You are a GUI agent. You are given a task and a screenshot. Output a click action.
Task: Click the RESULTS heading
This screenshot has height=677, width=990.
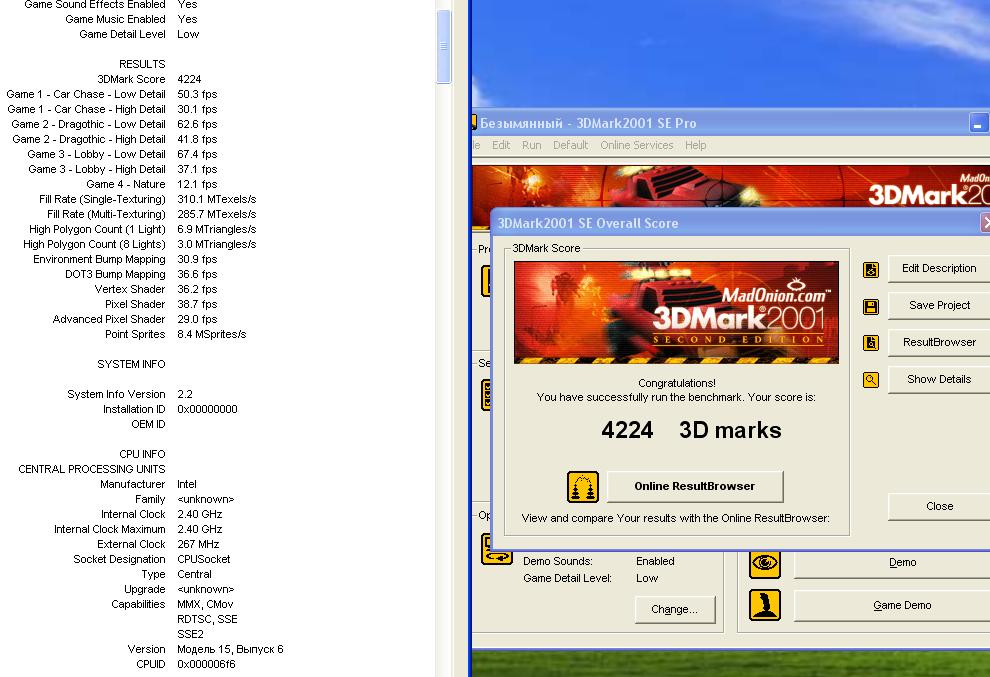click(x=142, y=64)
